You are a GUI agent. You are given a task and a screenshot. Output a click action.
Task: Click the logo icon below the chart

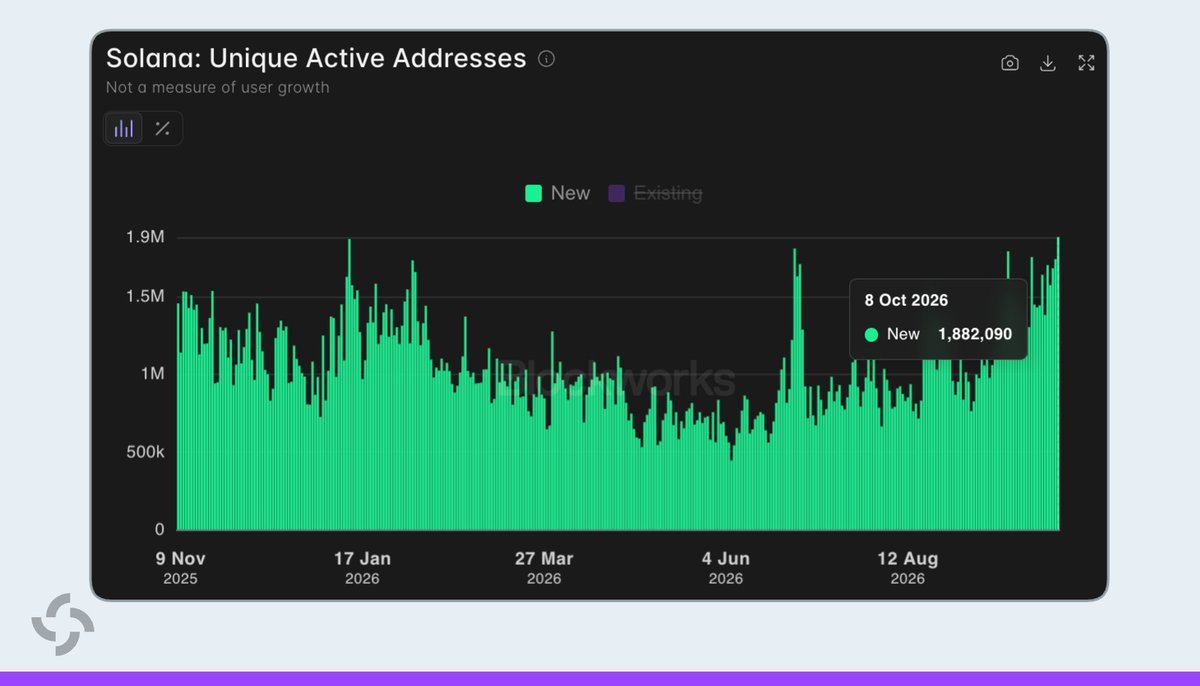(x=63, y=624)
